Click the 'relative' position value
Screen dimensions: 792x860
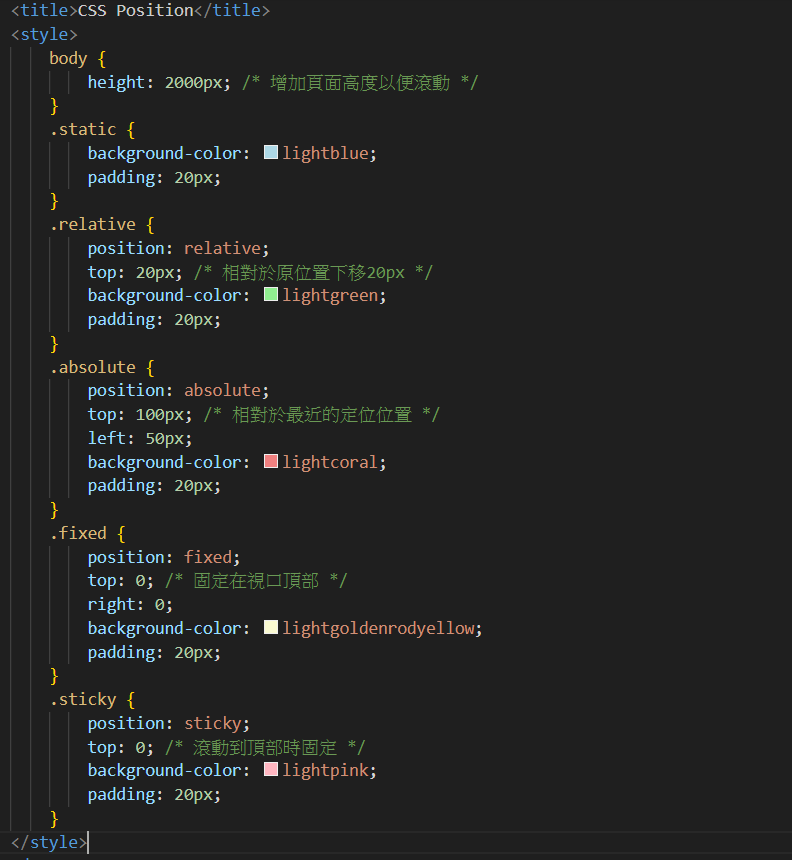point(222,248)
